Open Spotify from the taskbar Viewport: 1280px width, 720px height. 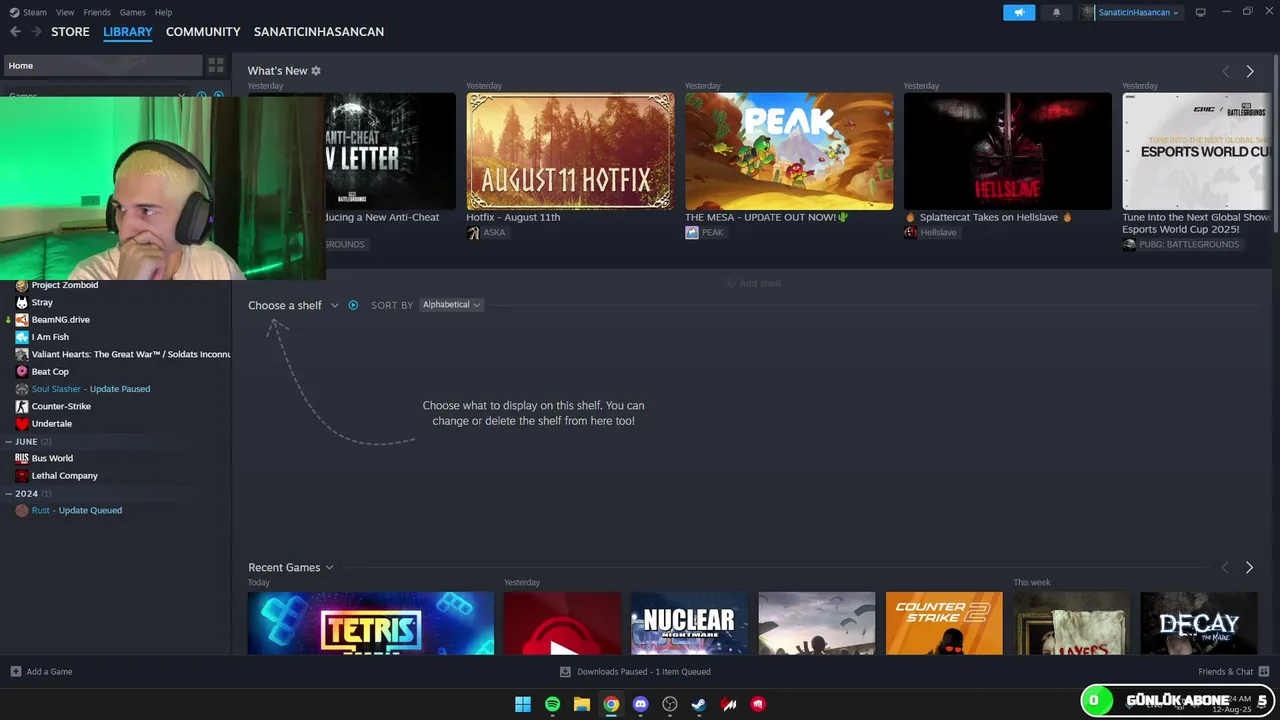pyautogui.click(x=552, y=704)
